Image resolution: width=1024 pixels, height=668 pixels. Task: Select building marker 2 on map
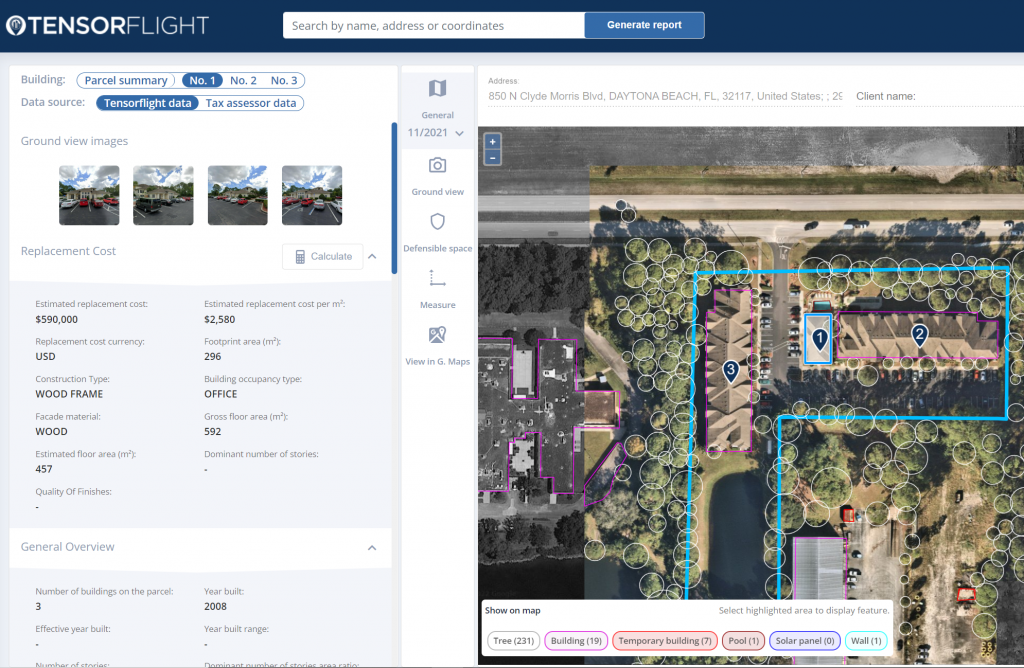click(x=920, y=335)
